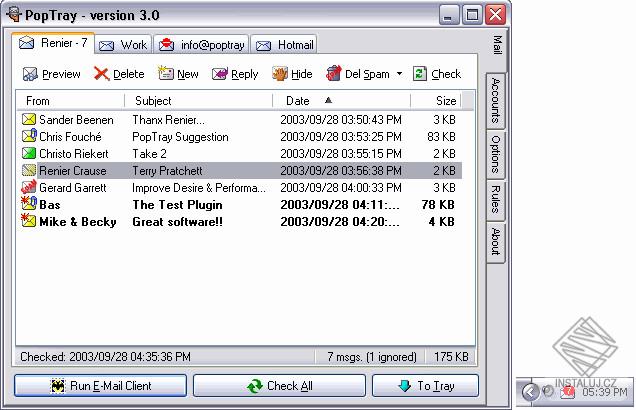636x410 pixels.
Task: Click the New message icon
Action: click(x=165, y=73)
